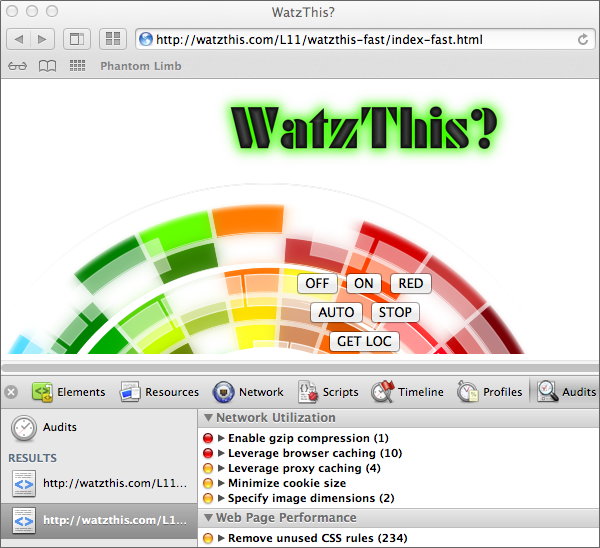Collapse the Network Utilization section

pyautogui.click(x=209, y=418)
